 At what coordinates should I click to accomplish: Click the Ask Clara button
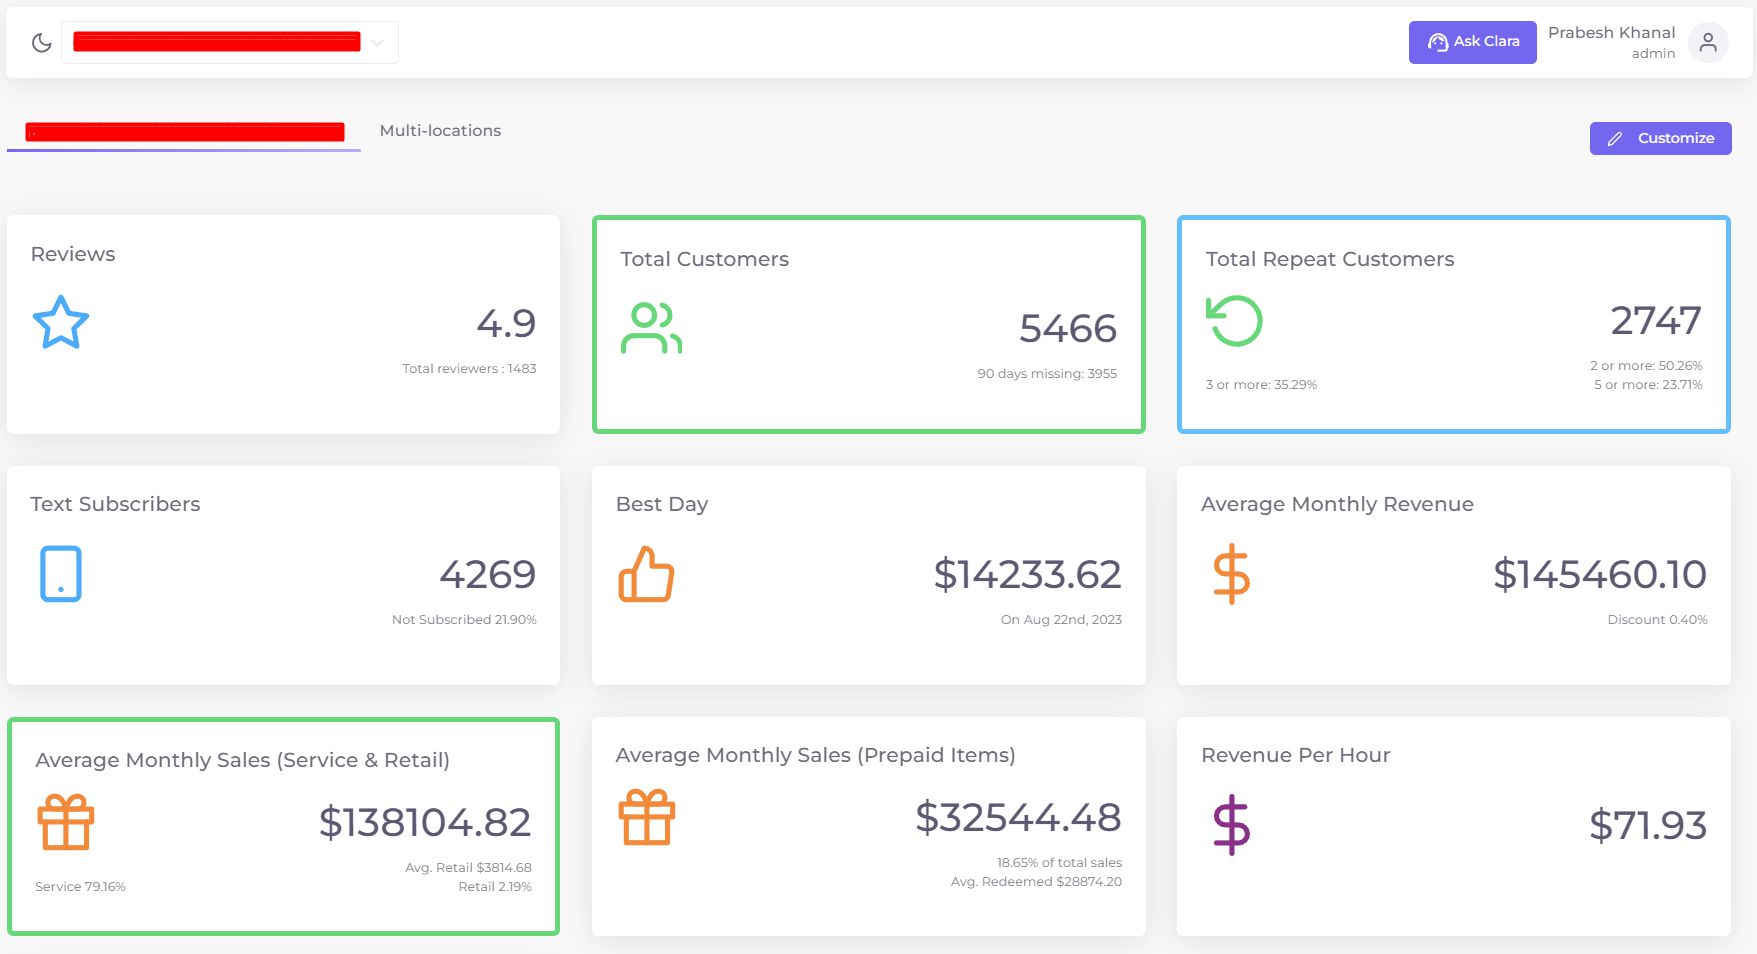point(1472,42)
